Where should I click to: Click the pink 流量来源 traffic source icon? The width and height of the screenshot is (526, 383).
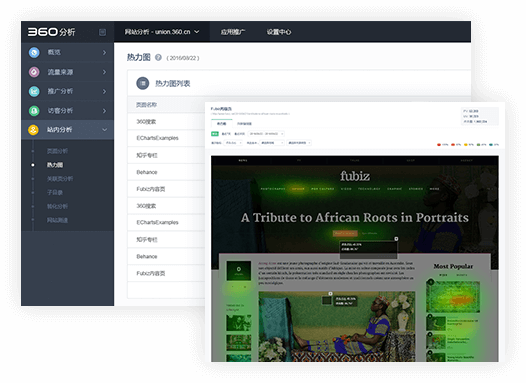click(34, 72)
